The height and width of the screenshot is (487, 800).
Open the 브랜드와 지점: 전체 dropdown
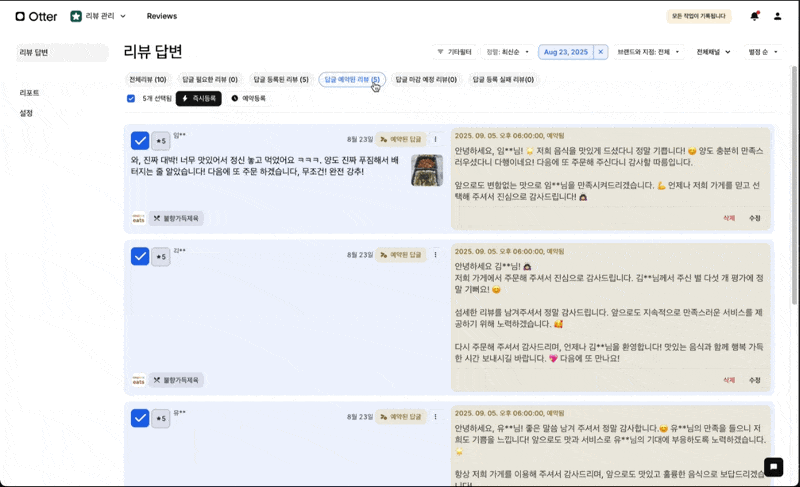(648, 52)
